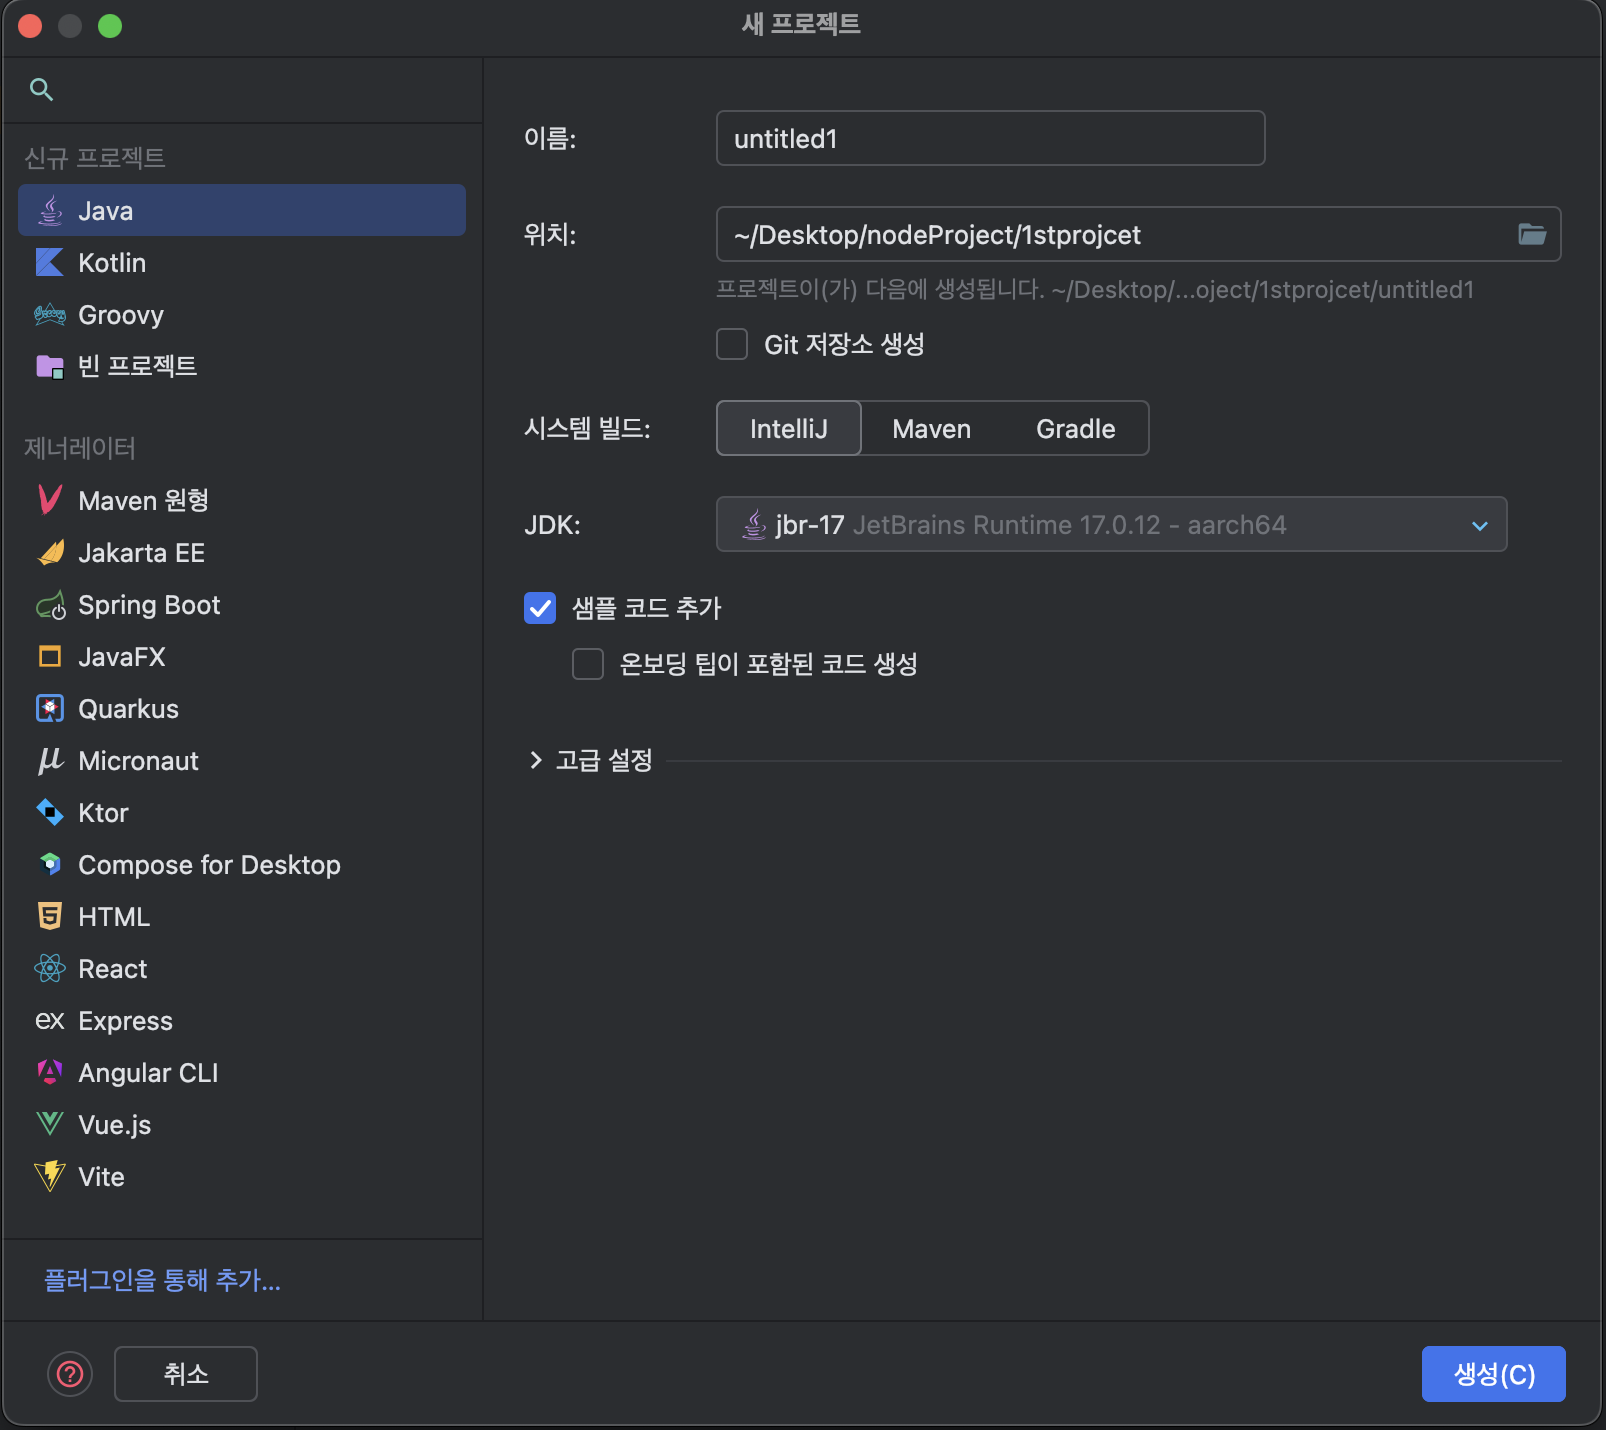Uncheck the 샘플 코드 추가 checkbox
Viewport: 1606px width, 1430px height.
pyautogui.click(x=540, y=608)
